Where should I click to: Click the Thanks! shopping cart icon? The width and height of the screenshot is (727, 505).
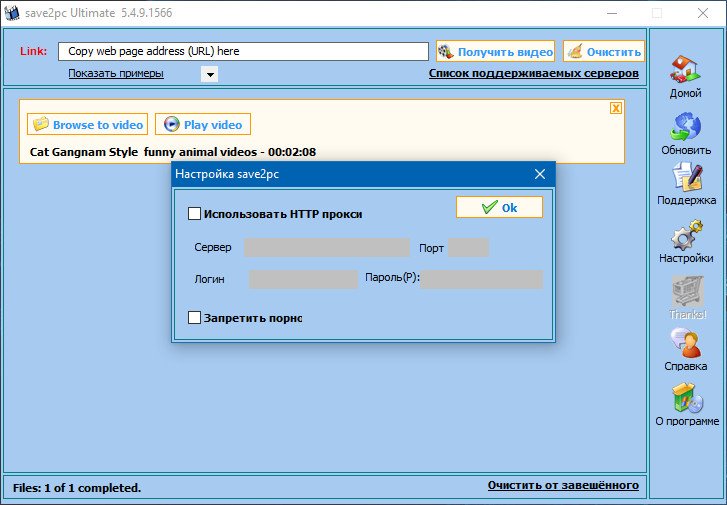coord(688,291)
